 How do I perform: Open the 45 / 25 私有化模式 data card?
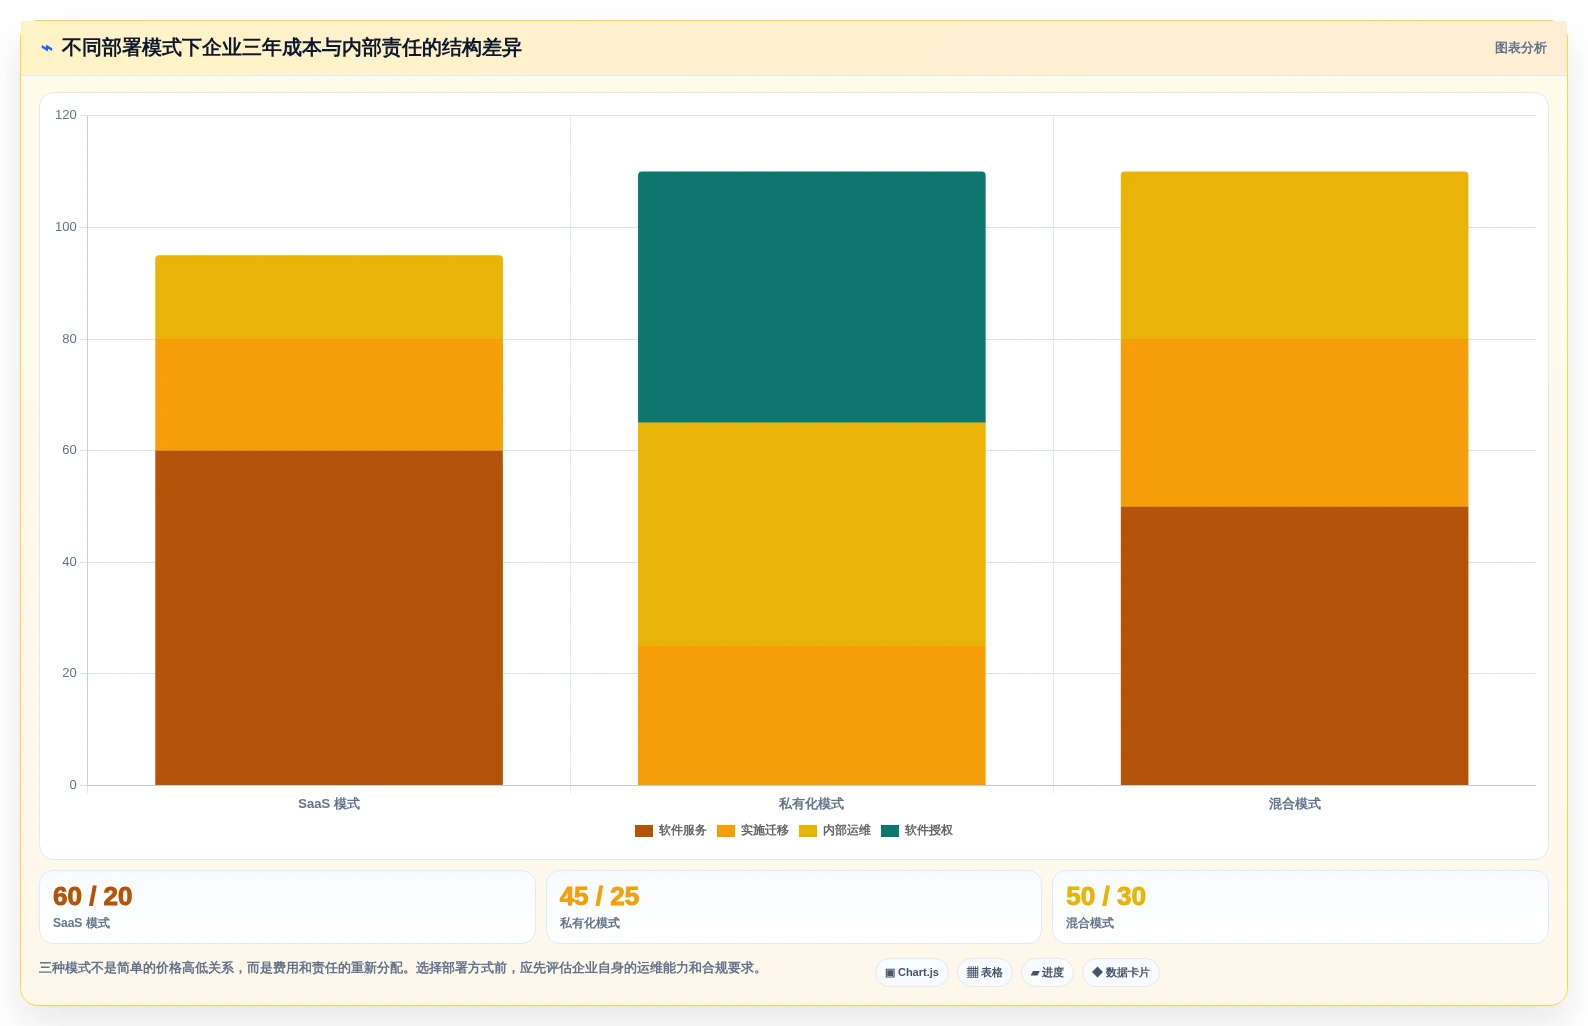[x=794, y=907]
